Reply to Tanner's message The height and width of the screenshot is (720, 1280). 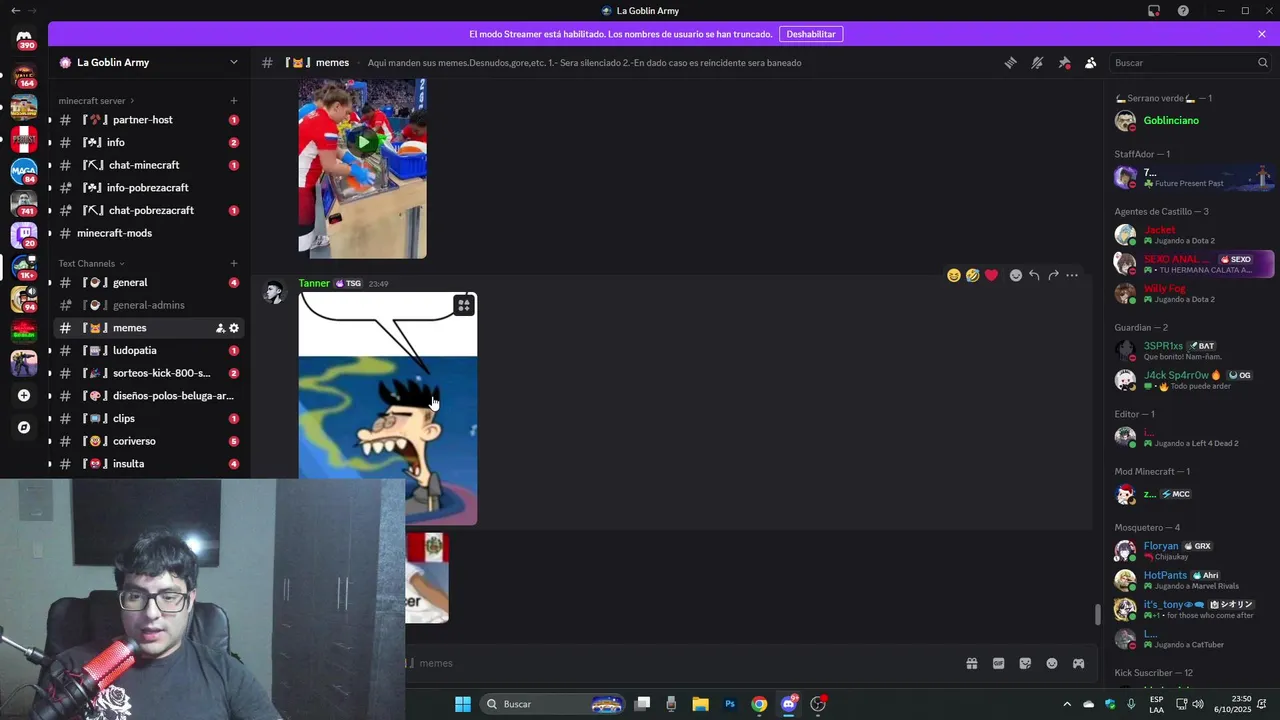tap(1034, 275)
